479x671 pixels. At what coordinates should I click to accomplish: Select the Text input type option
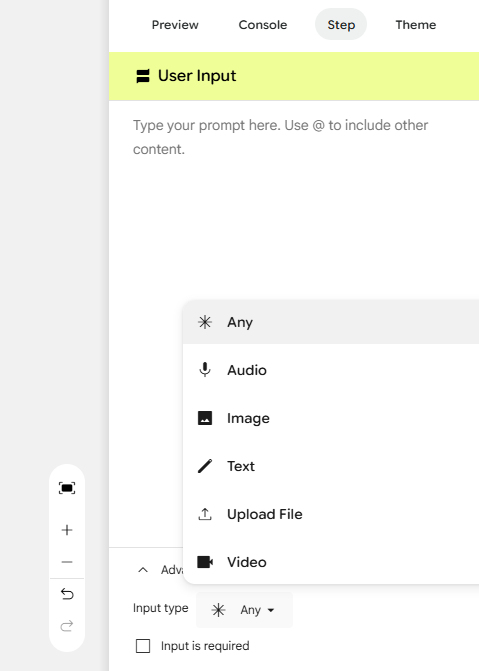click(x=331, y=466)
